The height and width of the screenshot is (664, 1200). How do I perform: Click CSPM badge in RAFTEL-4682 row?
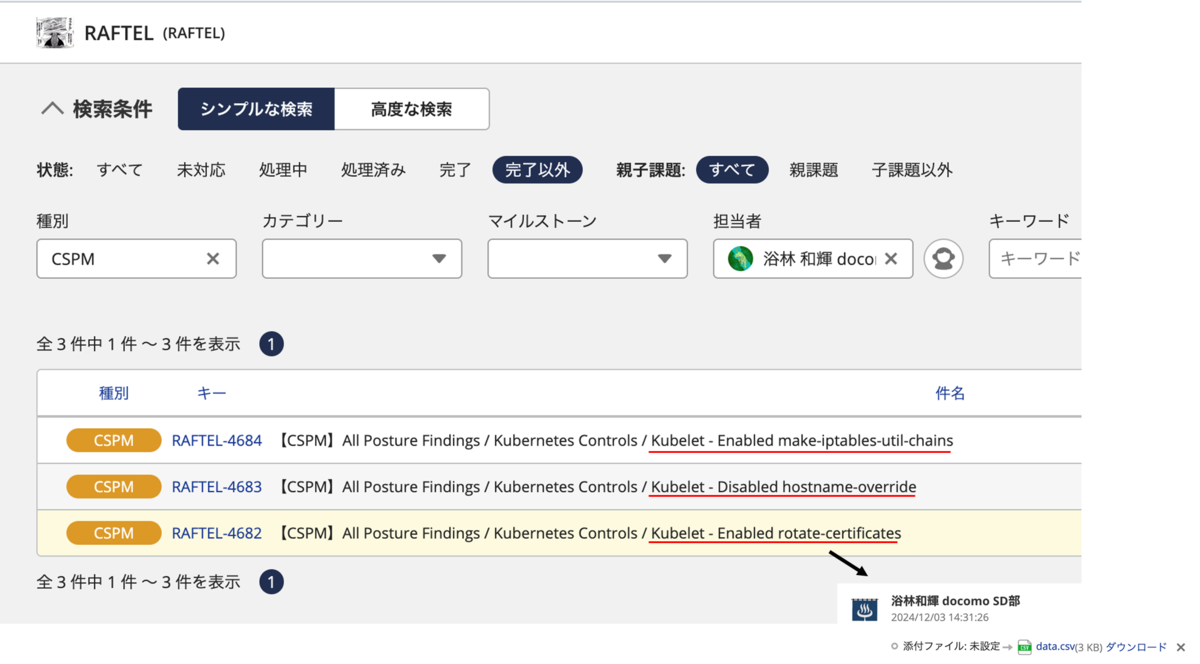tap(114, 533)
